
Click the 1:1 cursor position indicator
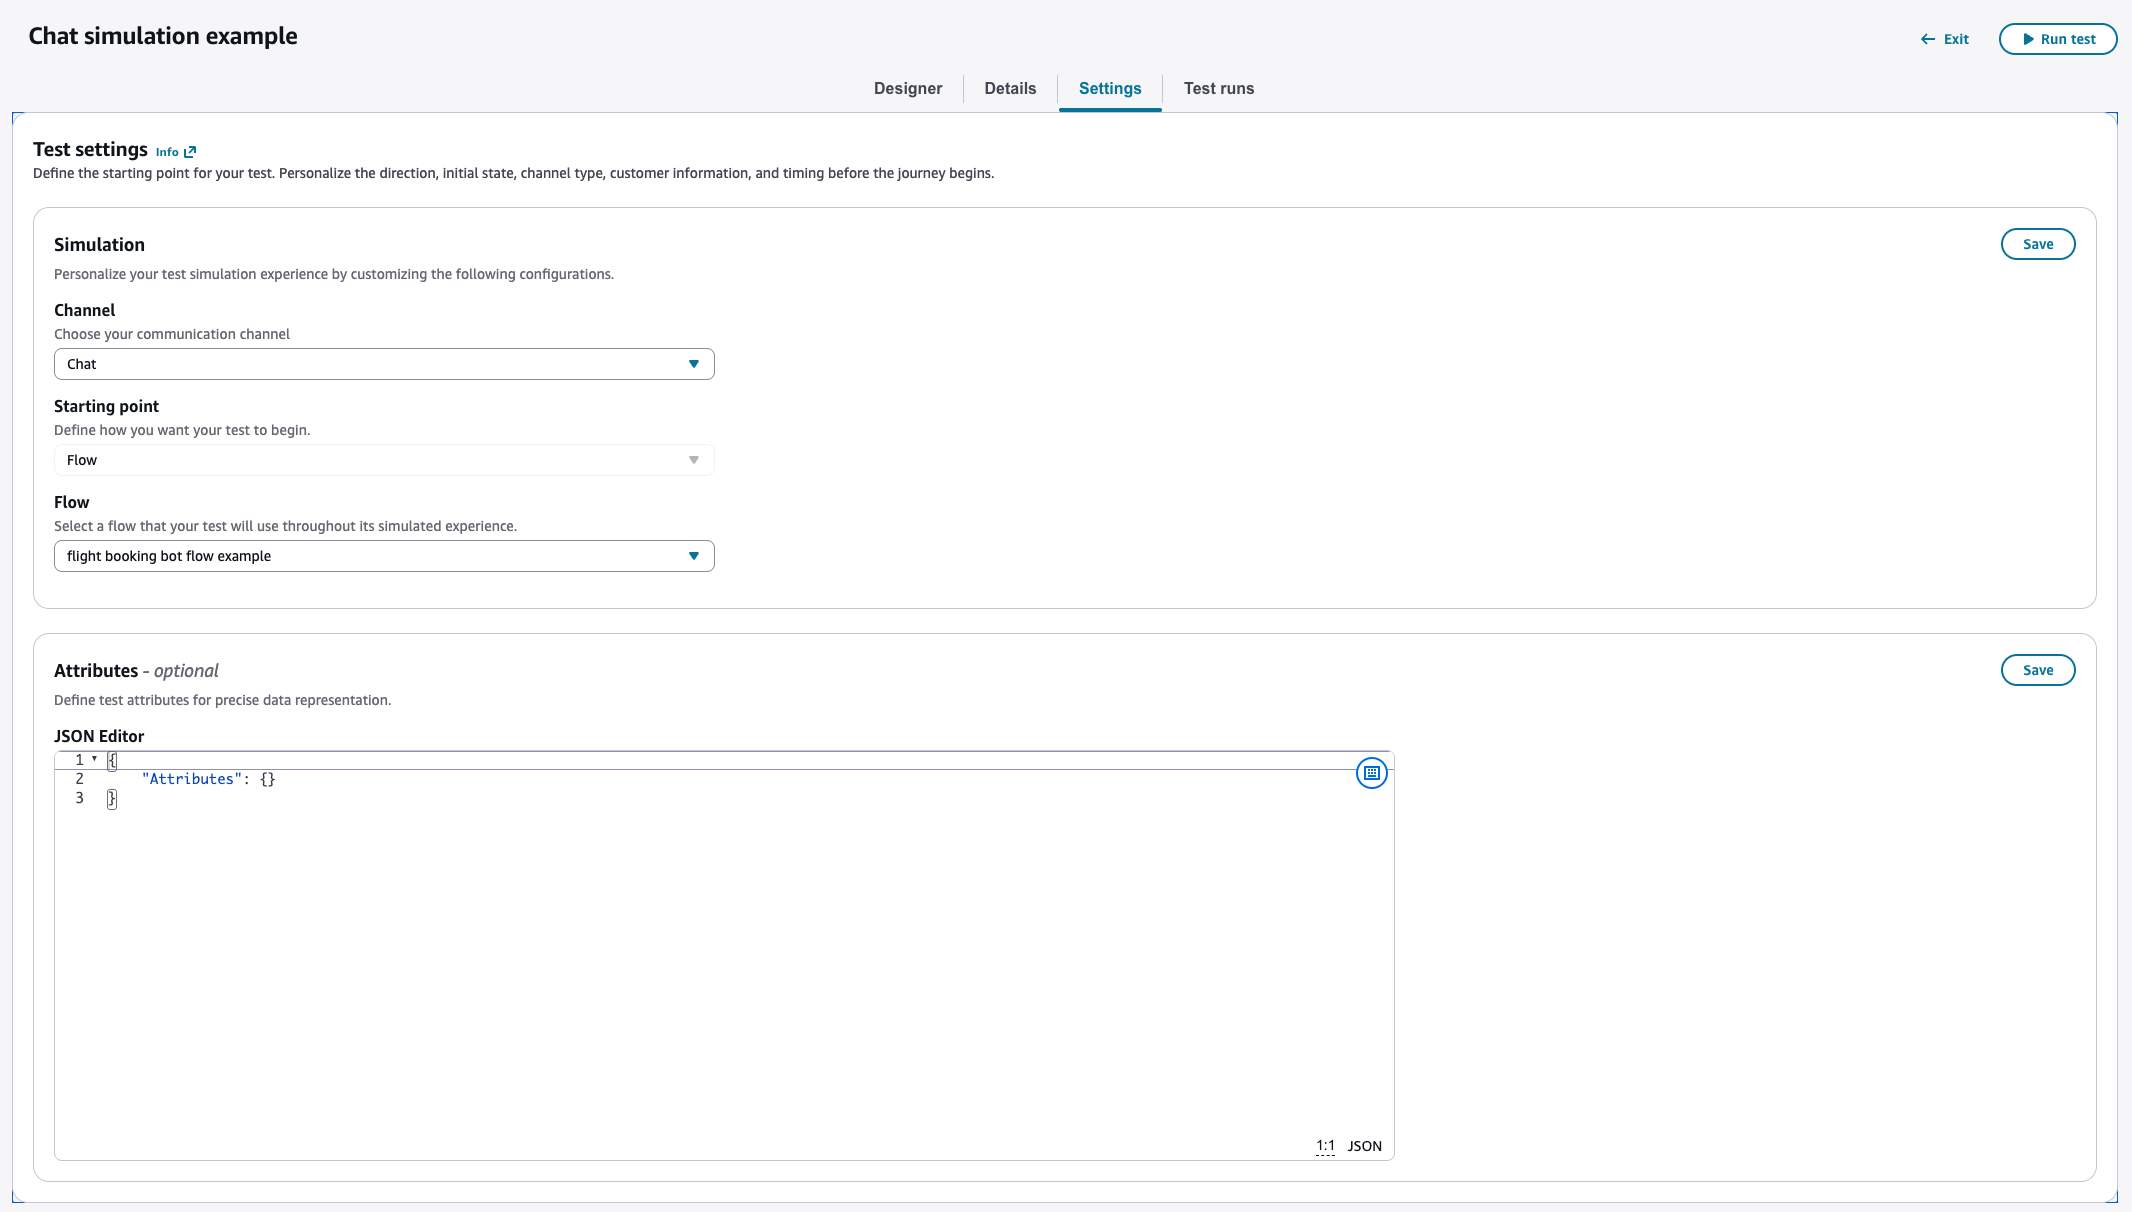tap(1325, 1146)
